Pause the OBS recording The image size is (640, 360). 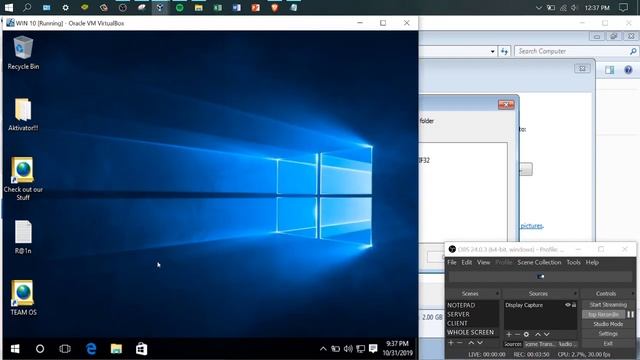click(630, 314)
